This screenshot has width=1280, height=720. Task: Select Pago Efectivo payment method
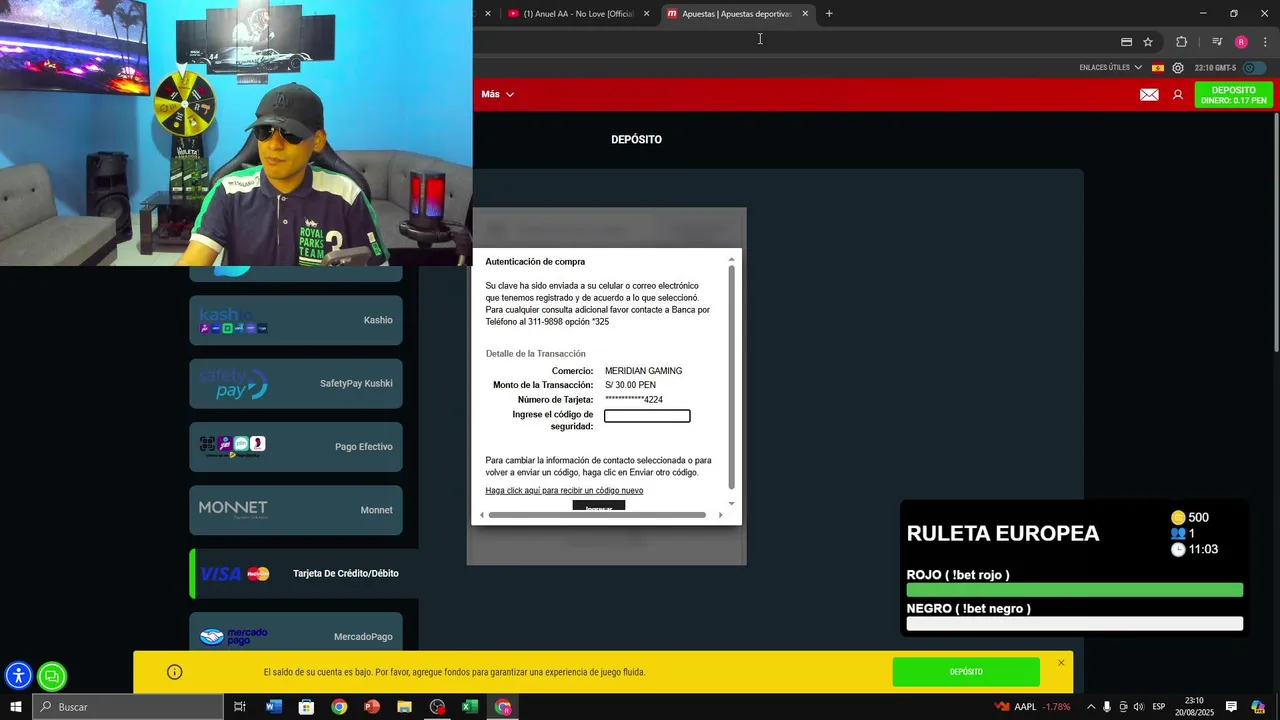[x=296, y=447]
